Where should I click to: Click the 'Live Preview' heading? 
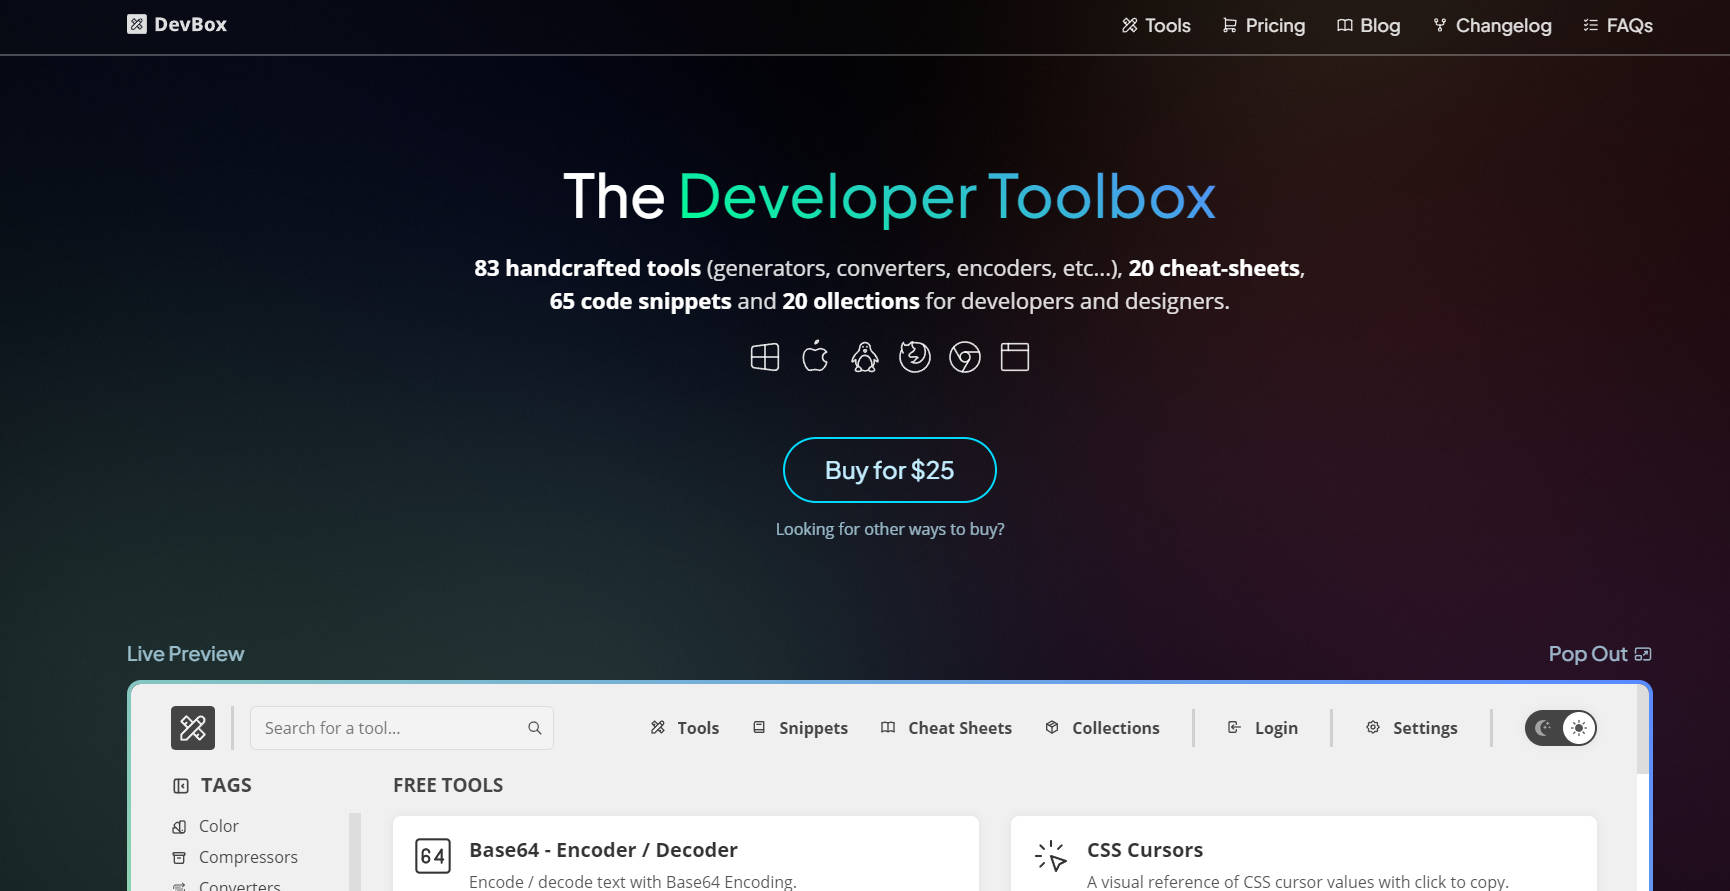tap(185, 654)
